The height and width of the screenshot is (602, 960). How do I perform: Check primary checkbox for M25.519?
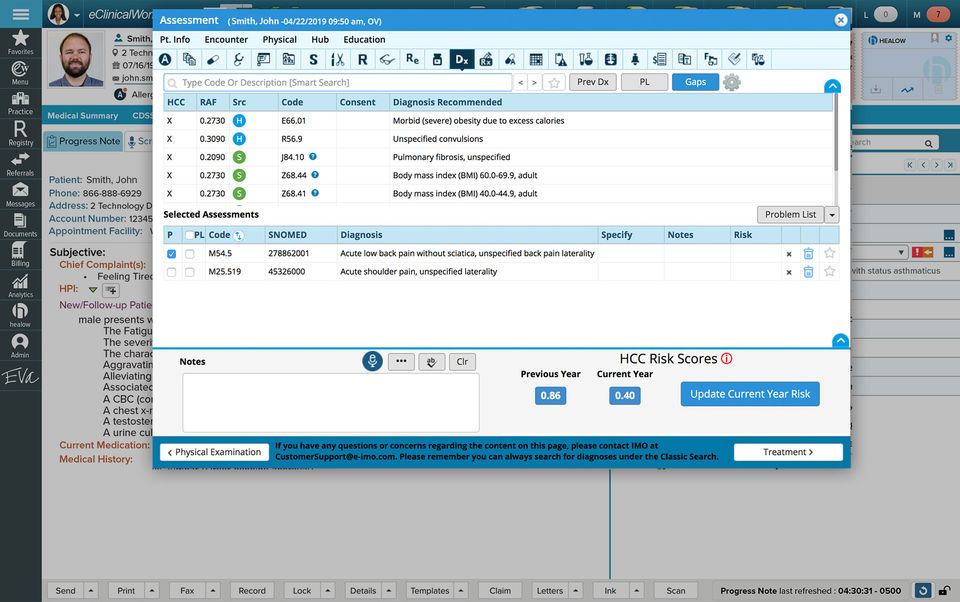coord(171,272)
